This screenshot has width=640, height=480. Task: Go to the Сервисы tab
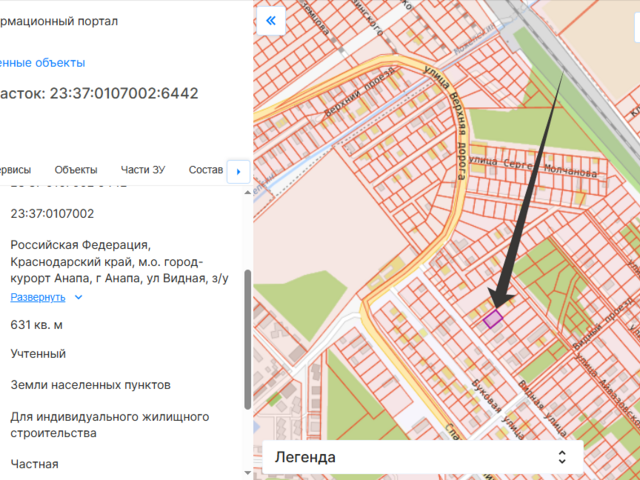pos(14,169)
